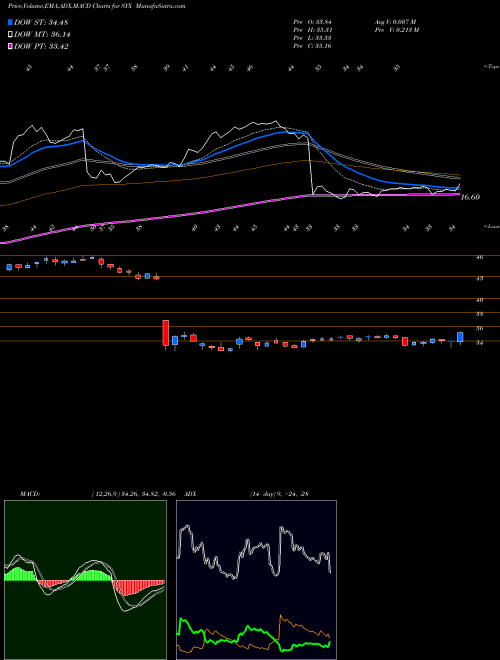Select the 'DOW MT: 36.14' legend label

(x=41, y=35)
